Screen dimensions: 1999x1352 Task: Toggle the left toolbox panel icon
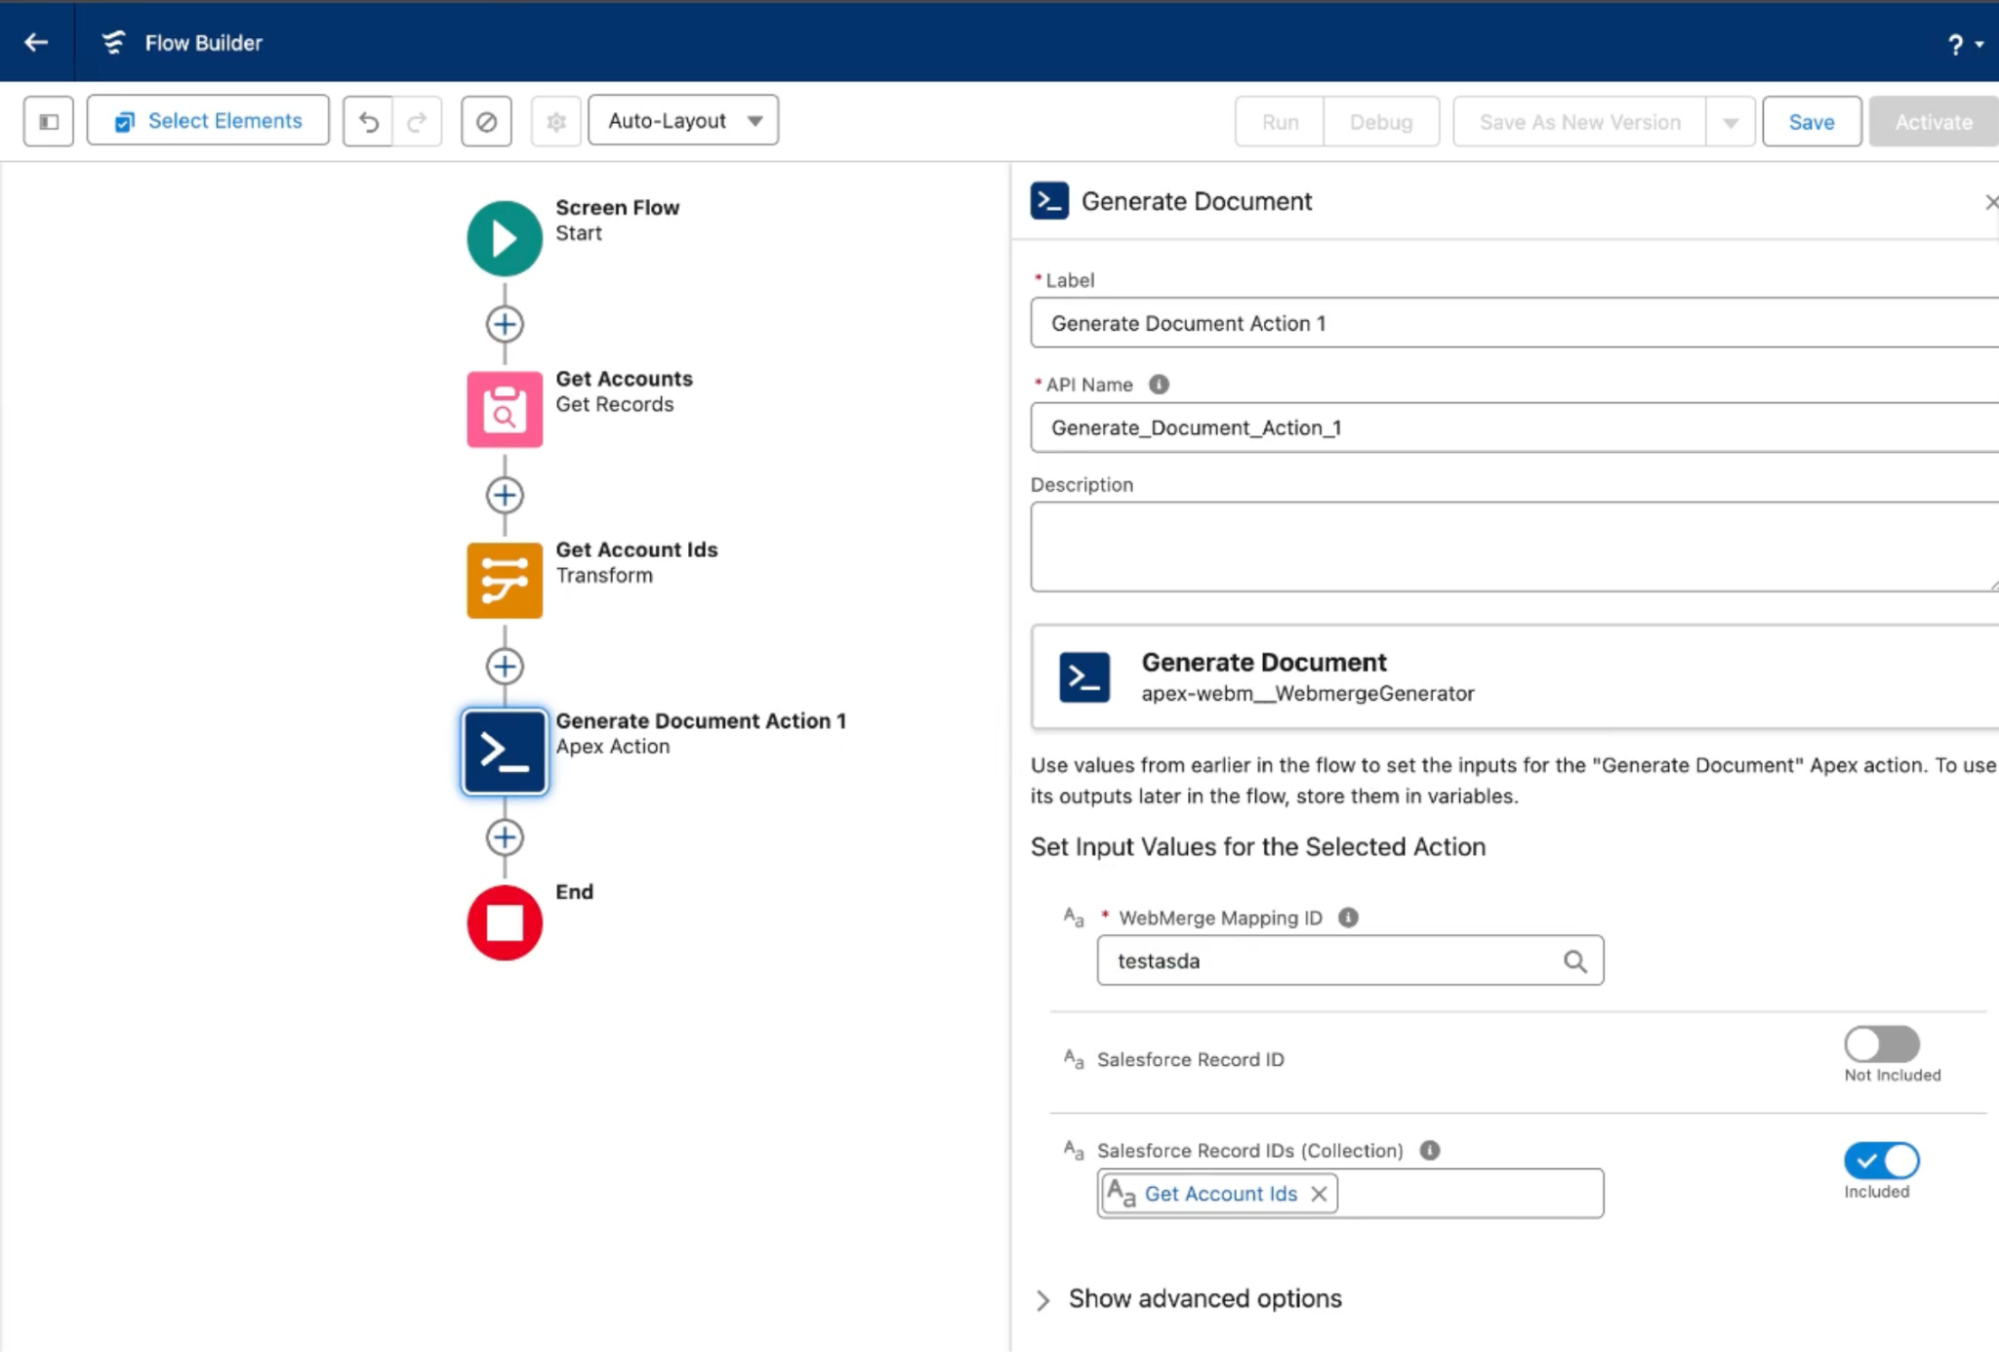tap(48, 121)
